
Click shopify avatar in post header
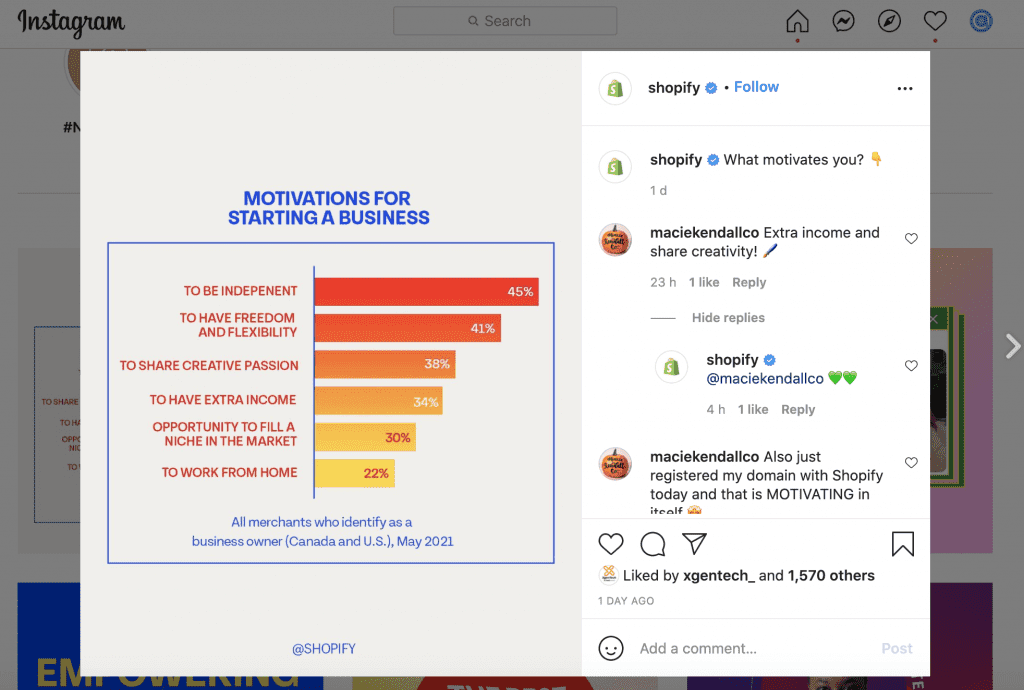click(x=615, y=88)
